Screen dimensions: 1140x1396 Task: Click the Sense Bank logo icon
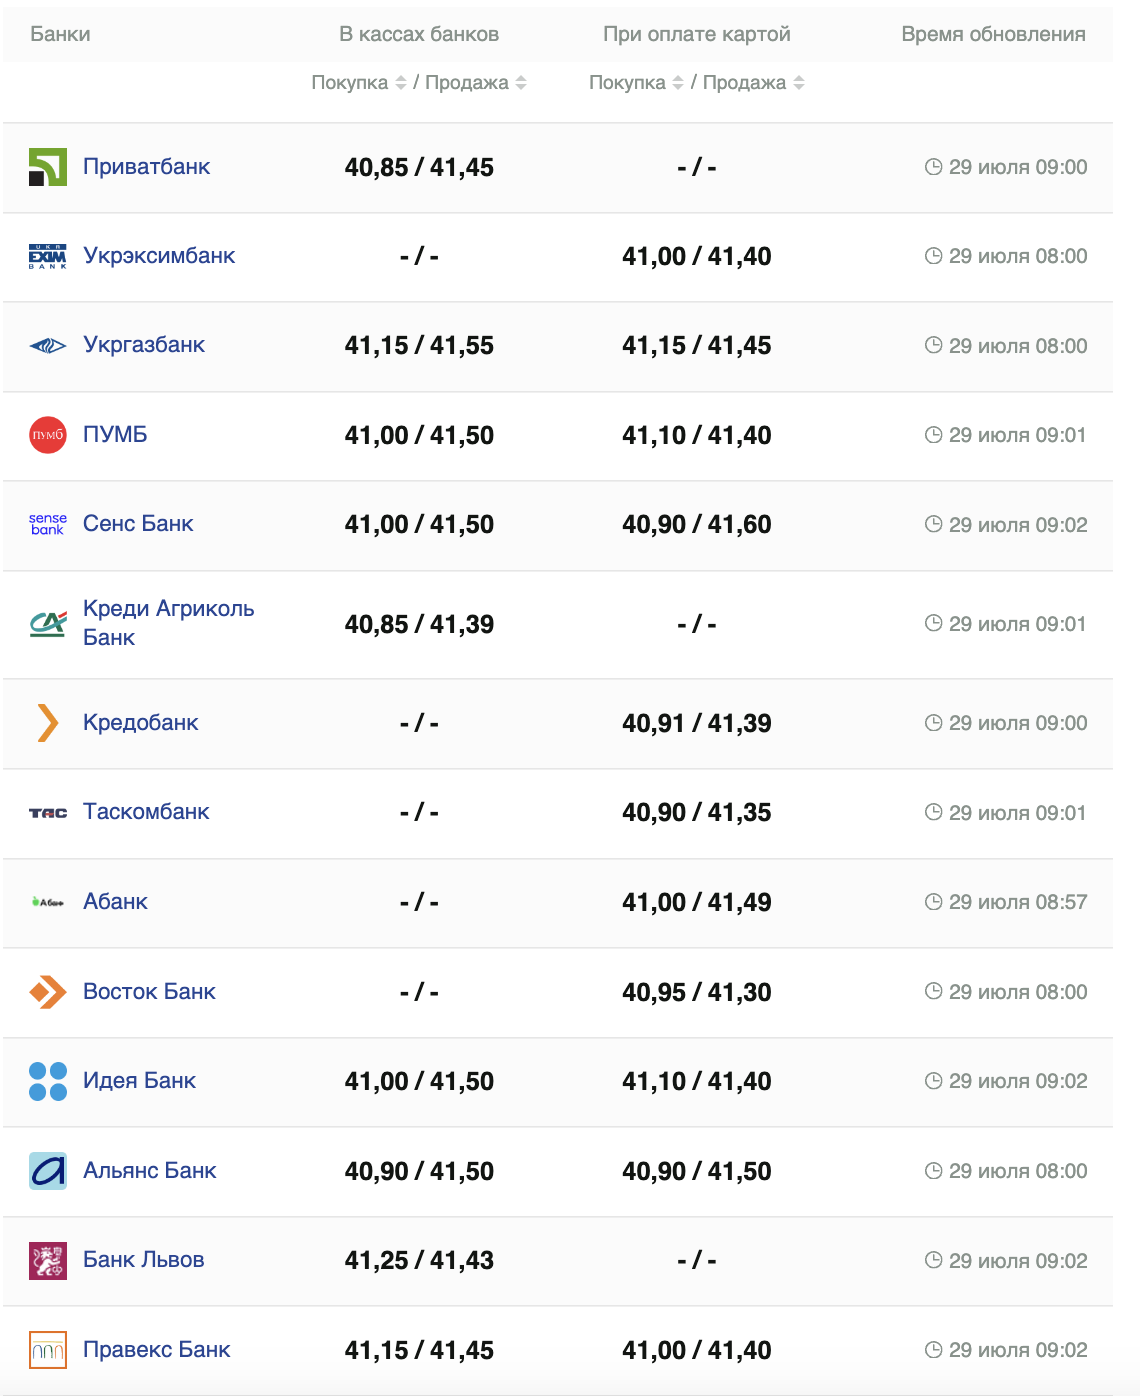point(48,524)
